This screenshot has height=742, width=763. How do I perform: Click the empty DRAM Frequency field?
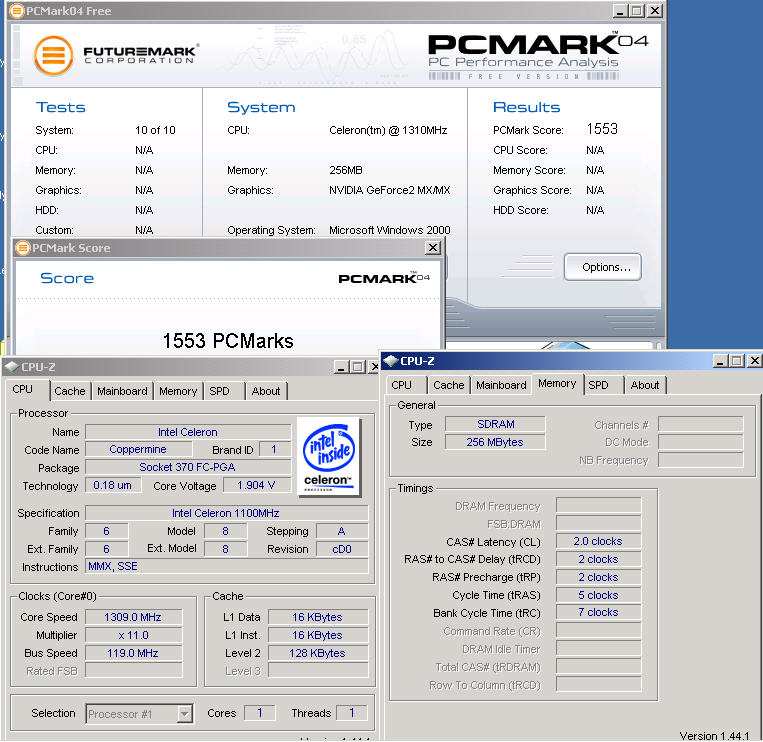pyautogui.click(x=598, y=505)
